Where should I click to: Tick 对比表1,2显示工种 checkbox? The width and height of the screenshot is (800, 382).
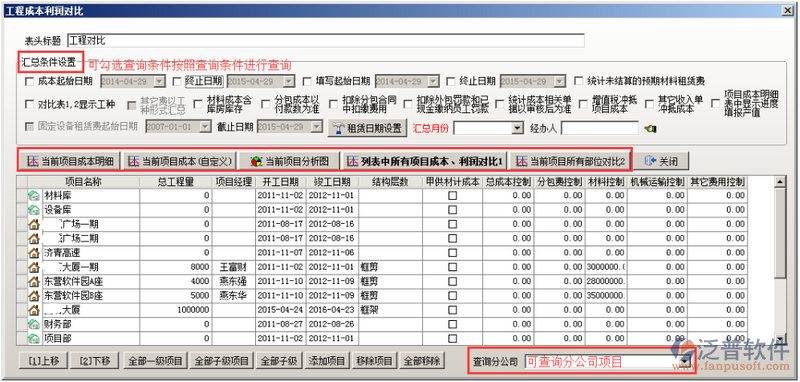pyautogui.click(x=29, y=104)
